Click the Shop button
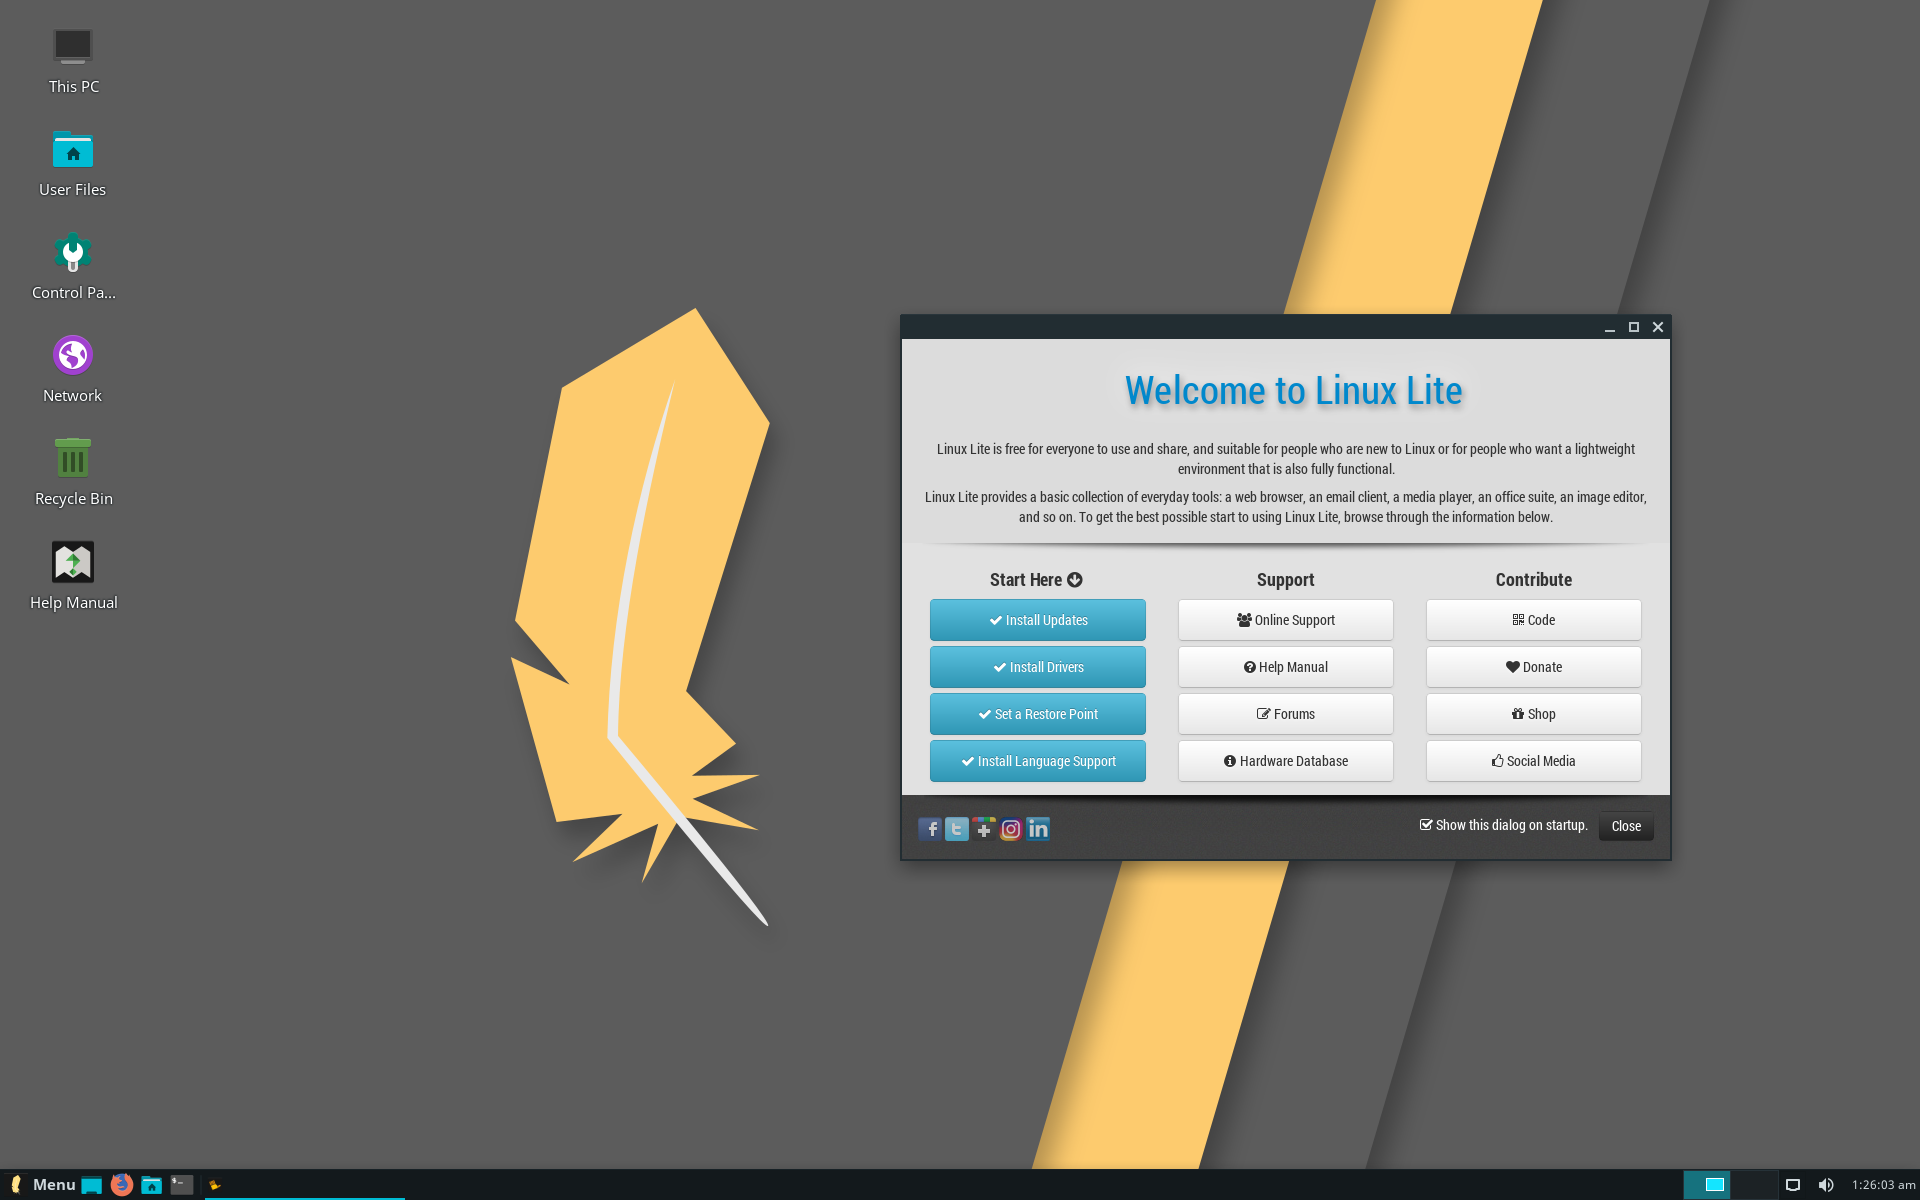This screenshot has width=1920, height=1200. click(1534, 714)
